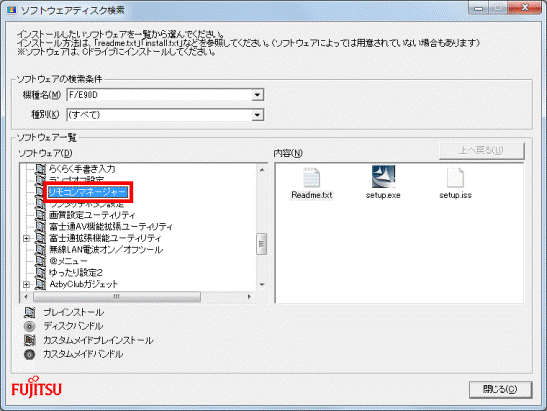Click the 上へ戻る(U) button
The image size is (547, 411).
tap(481, 150)
